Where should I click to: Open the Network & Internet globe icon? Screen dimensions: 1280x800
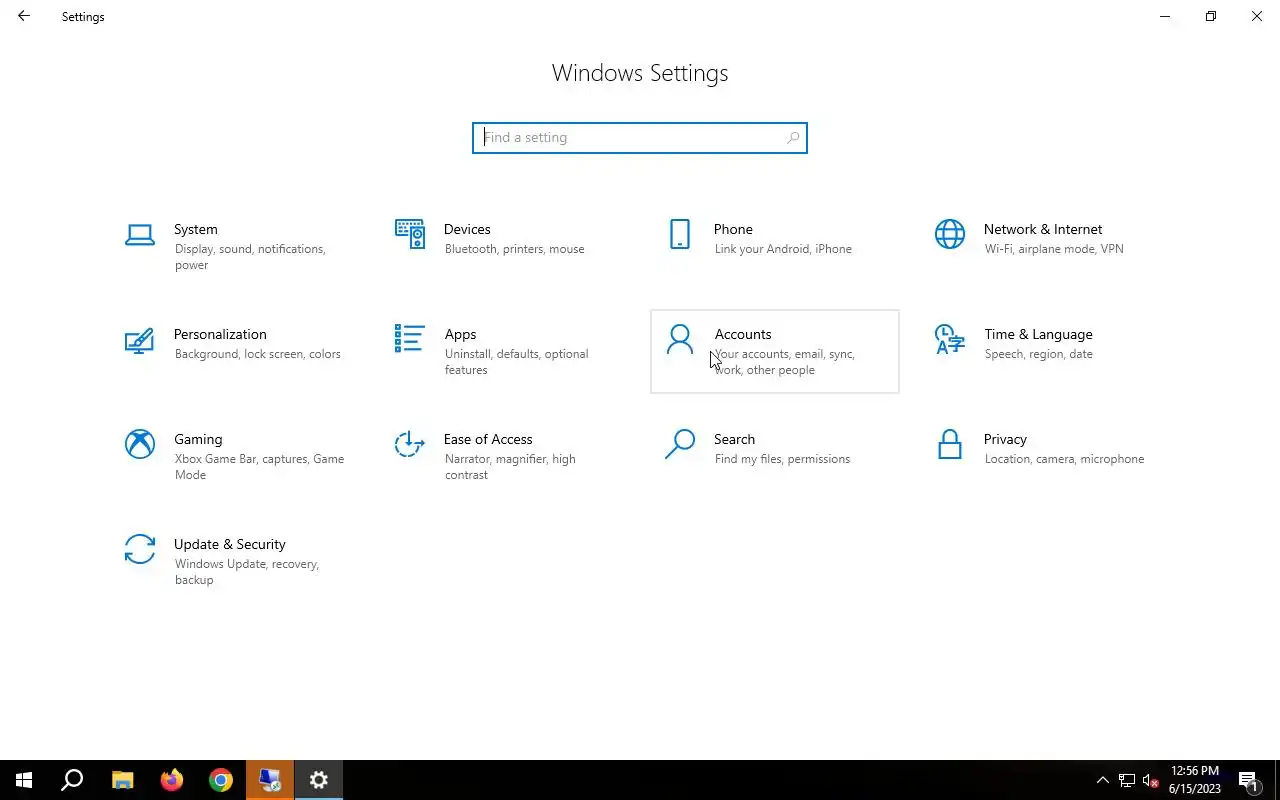coord(950,234)
